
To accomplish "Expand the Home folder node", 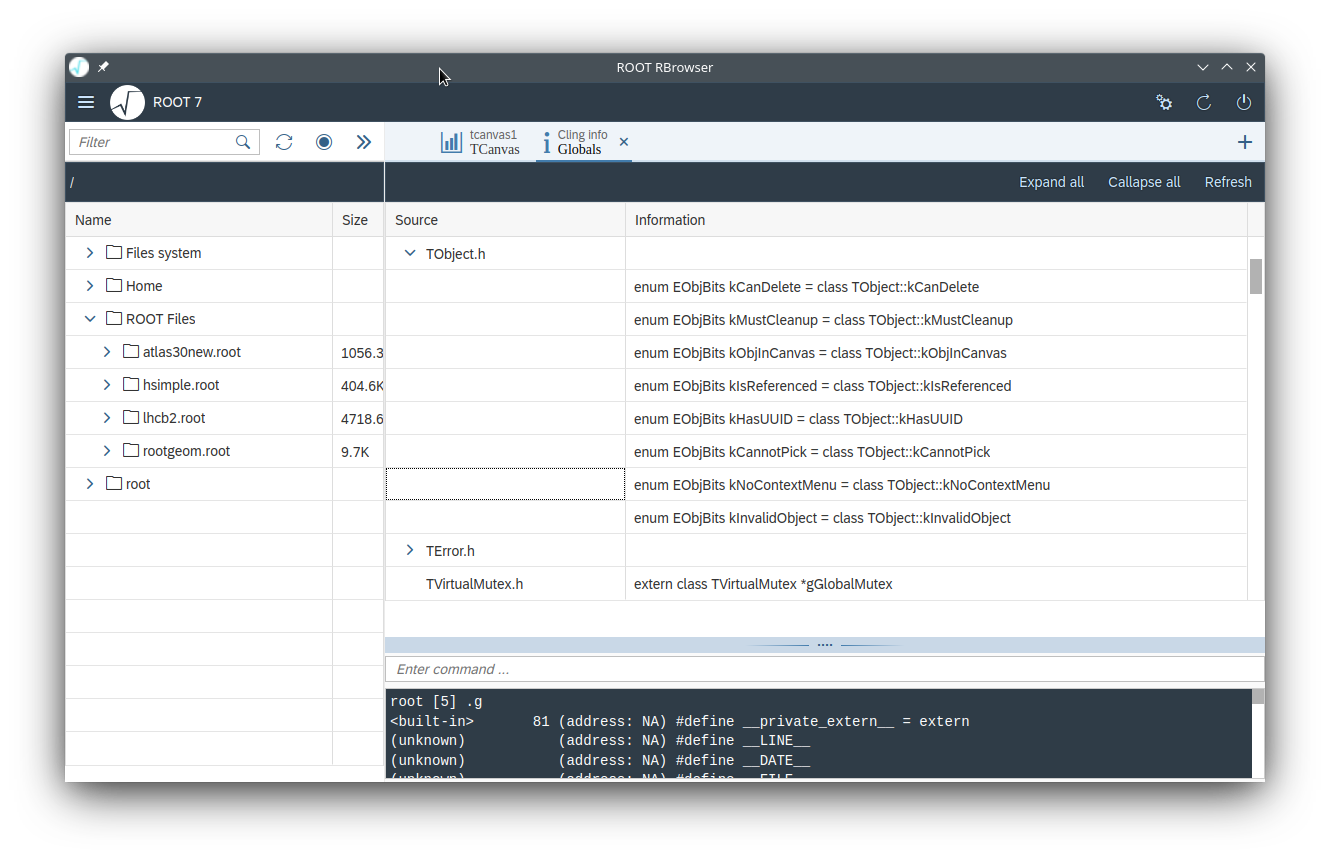I will tap(90, 286).
